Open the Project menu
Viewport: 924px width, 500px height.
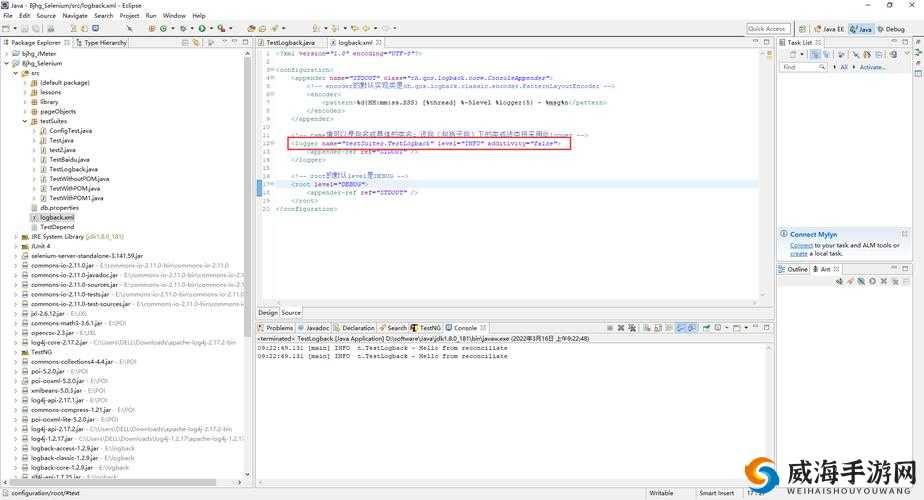pyautogui.click(x=130, y=16)
